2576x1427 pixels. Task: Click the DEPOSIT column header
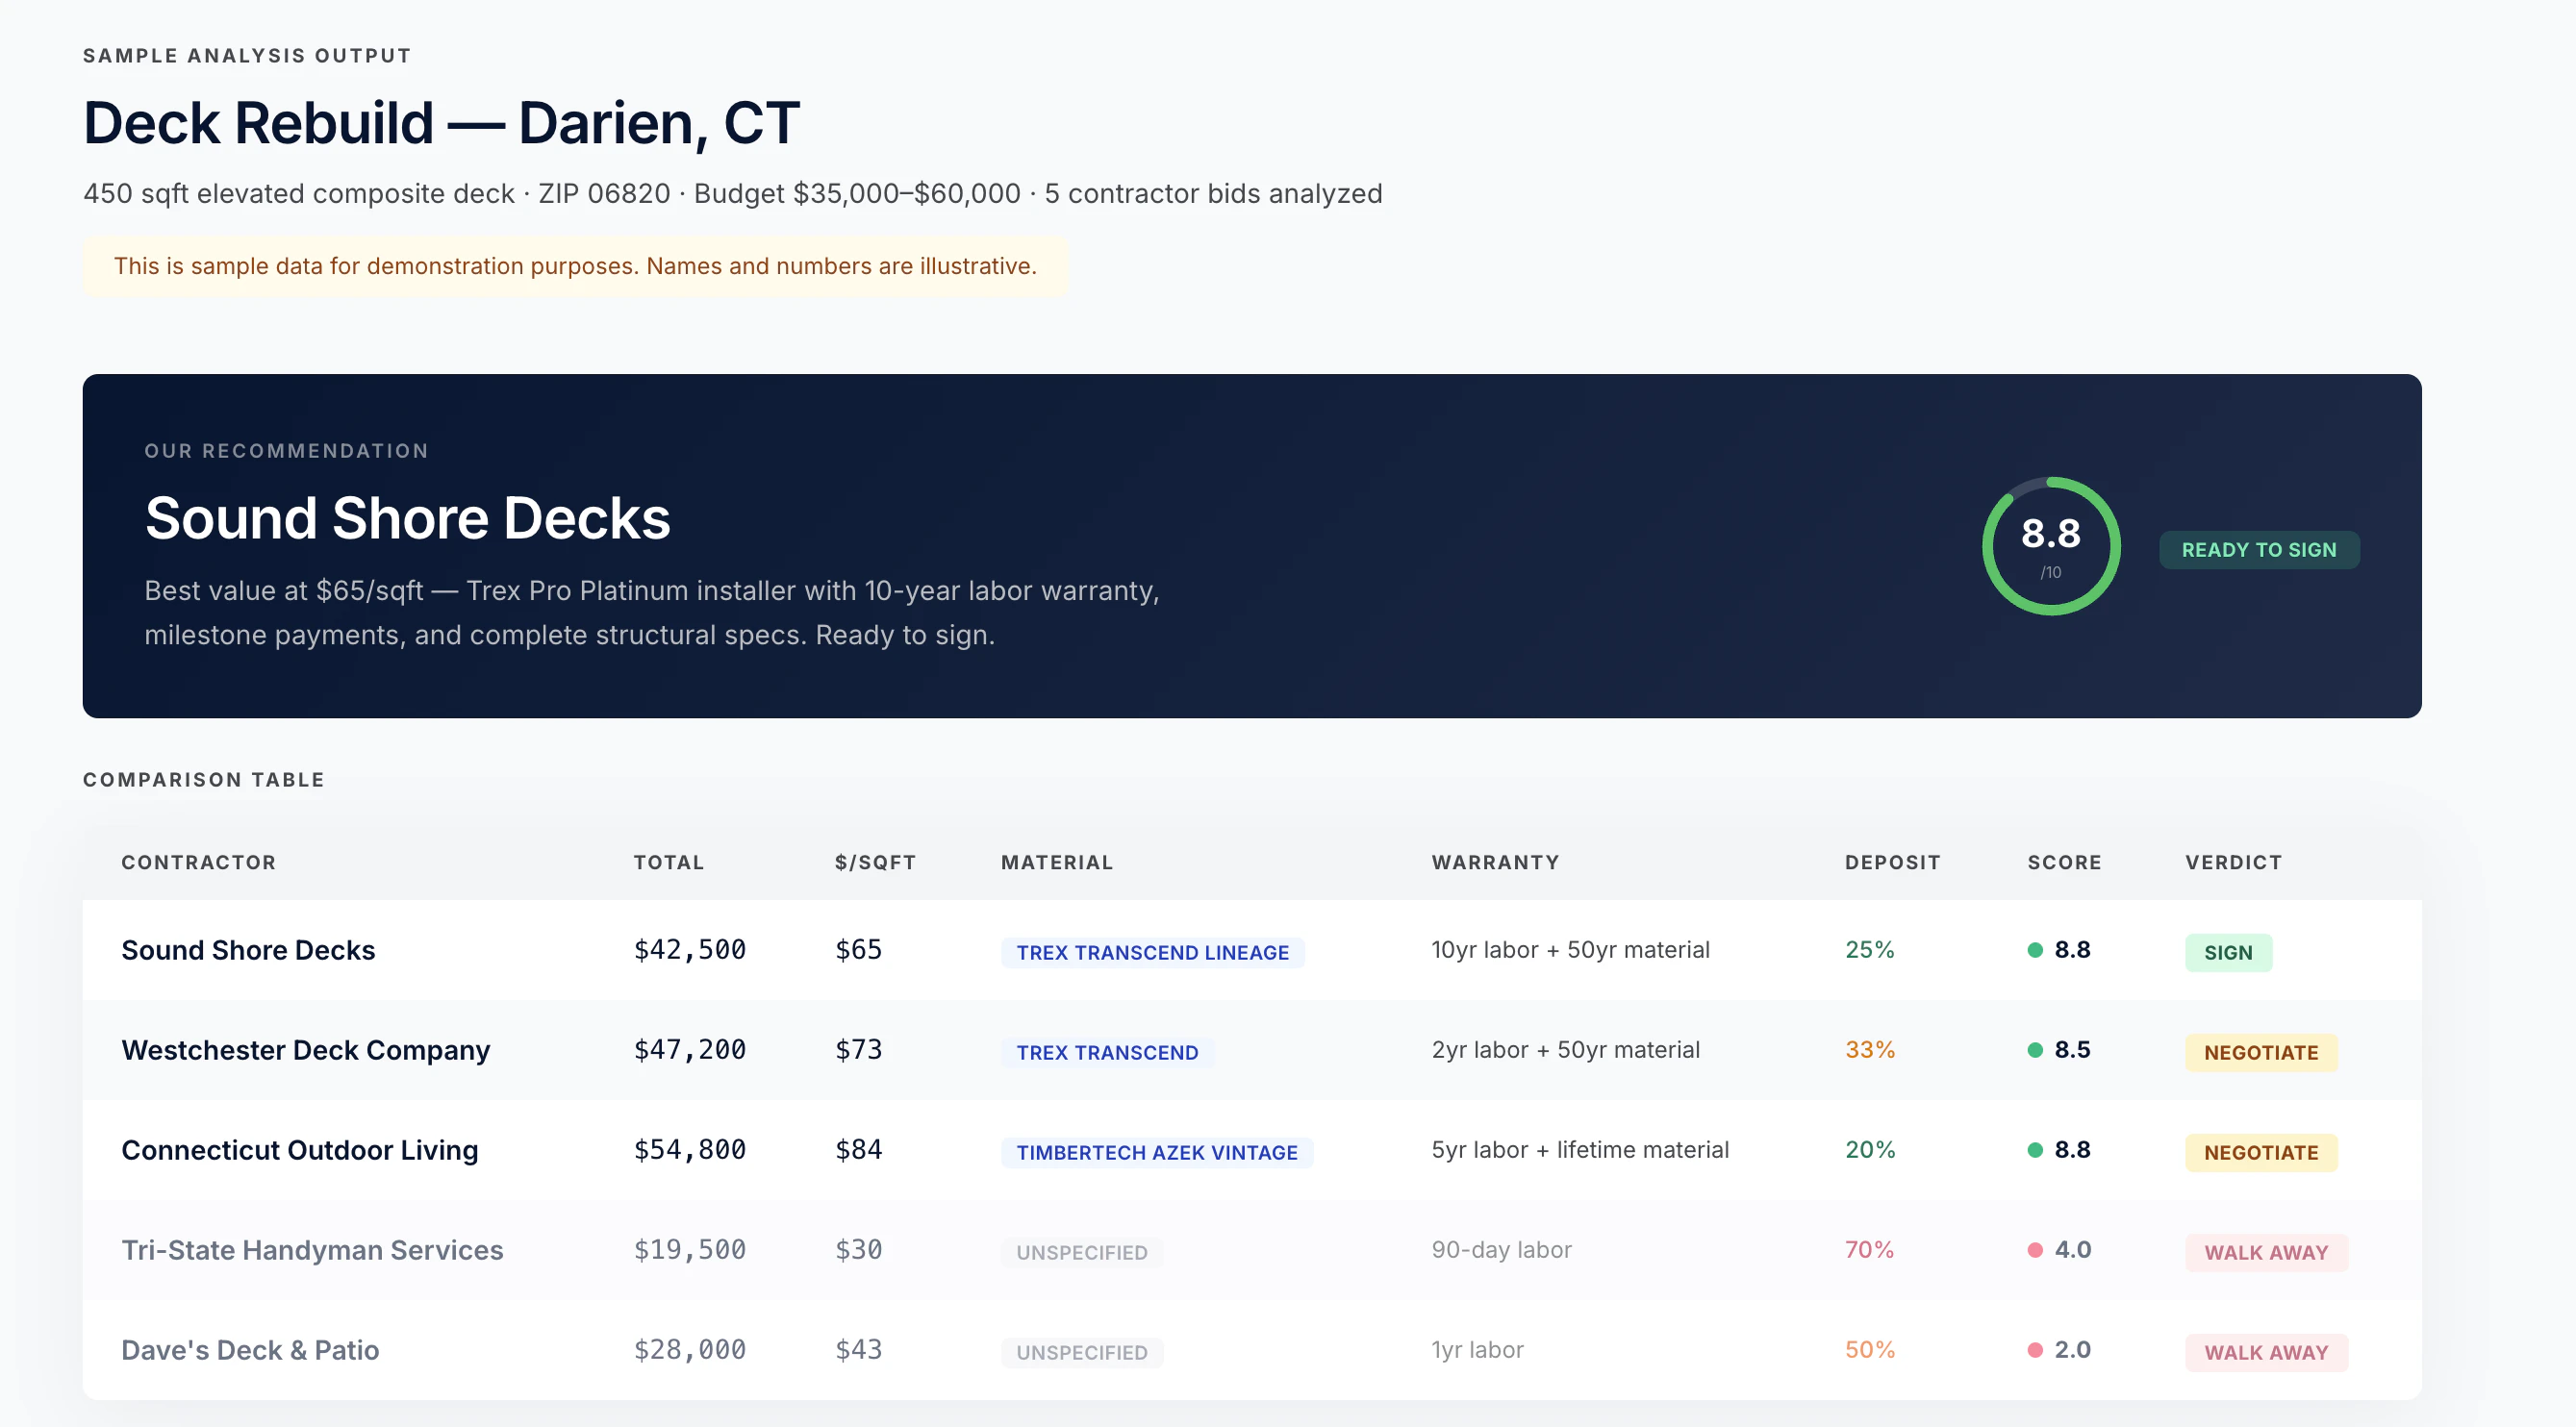(1892, 862)
